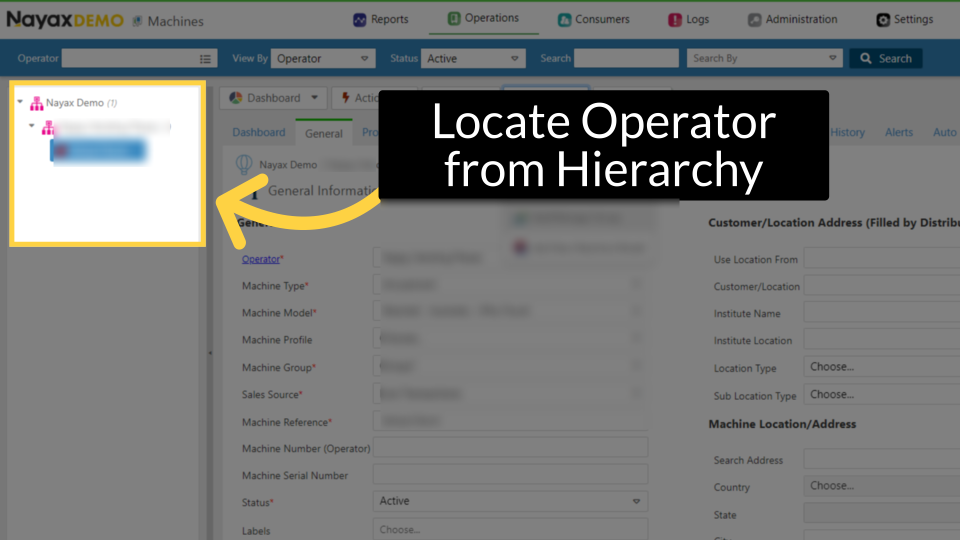The width and height of the screenshot is (960, 540).
Task: Switch to the History tab
Action: pos(847,132)
